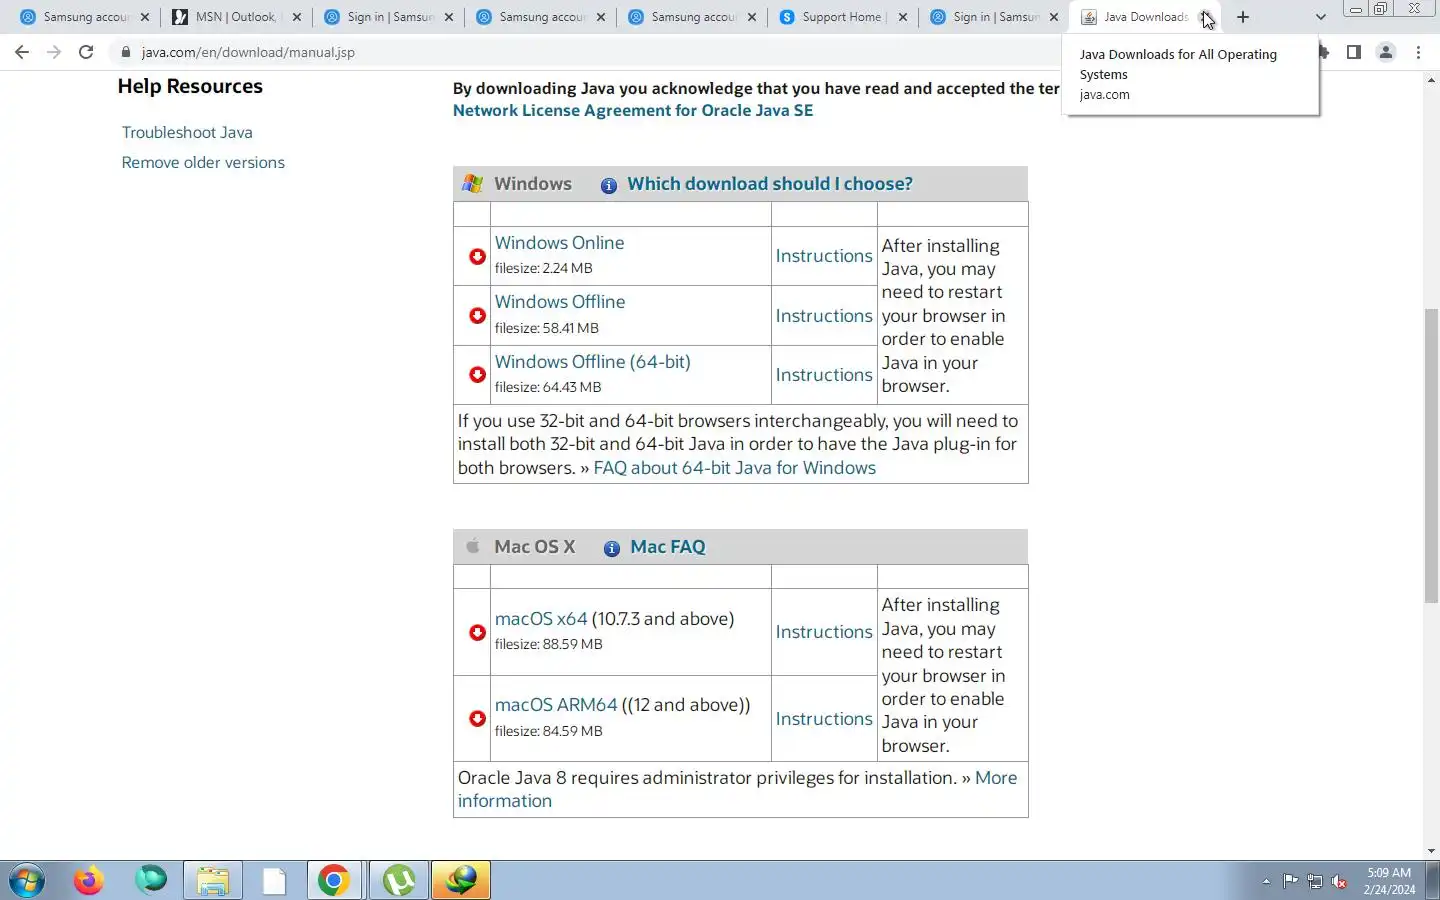This screenshot has width=1440, height=900.
Task: Click the Windows Offline (64-bit) link
Action: click(592, 362)
